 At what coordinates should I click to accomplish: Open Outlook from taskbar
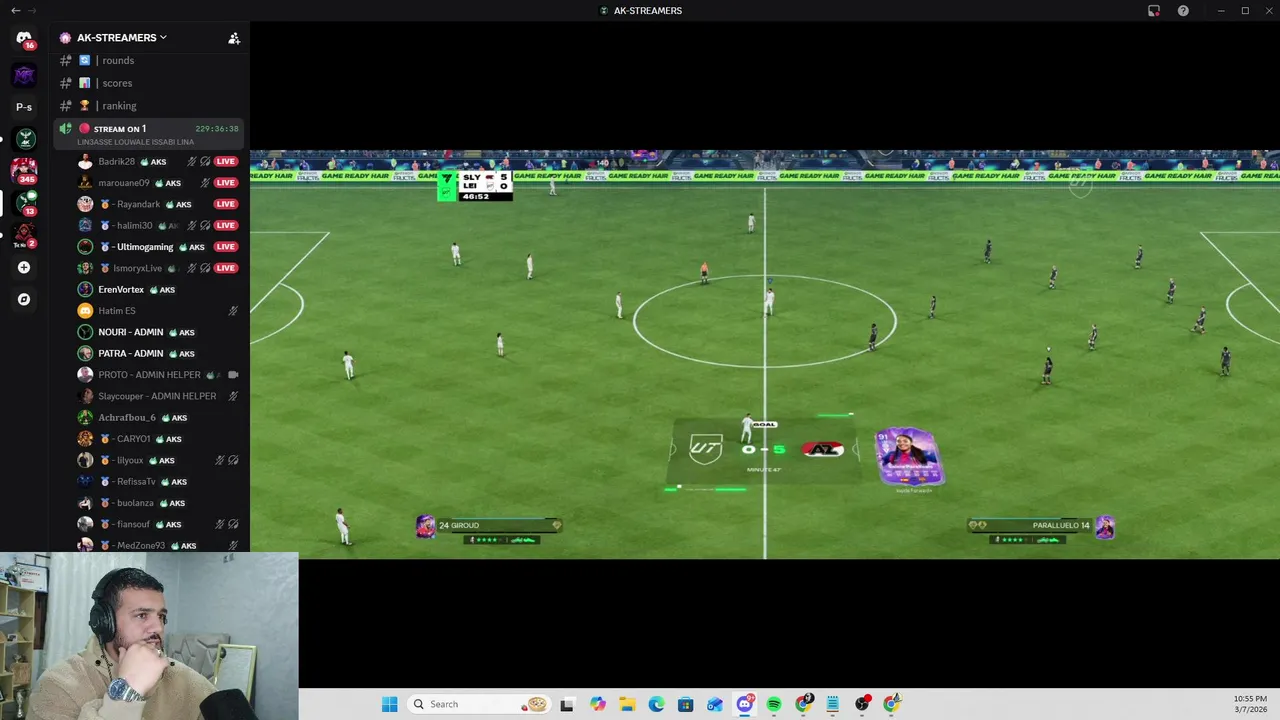click(715, 704)
